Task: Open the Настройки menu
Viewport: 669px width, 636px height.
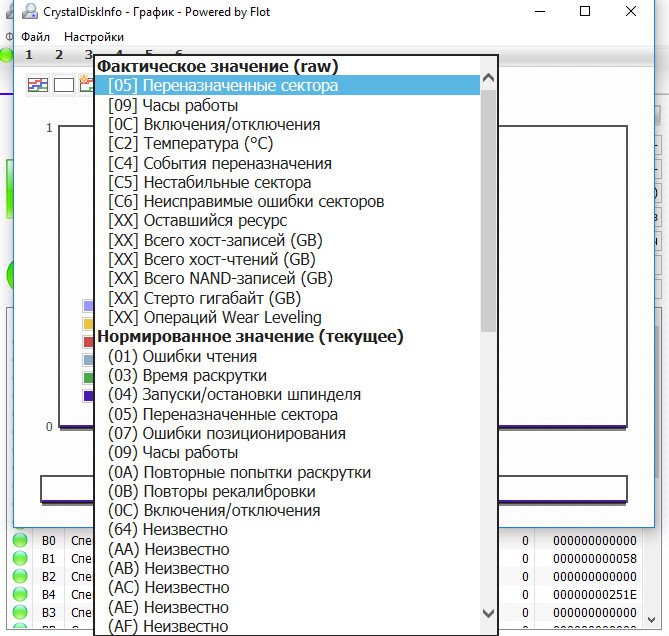Action: [x=94, y=37]
